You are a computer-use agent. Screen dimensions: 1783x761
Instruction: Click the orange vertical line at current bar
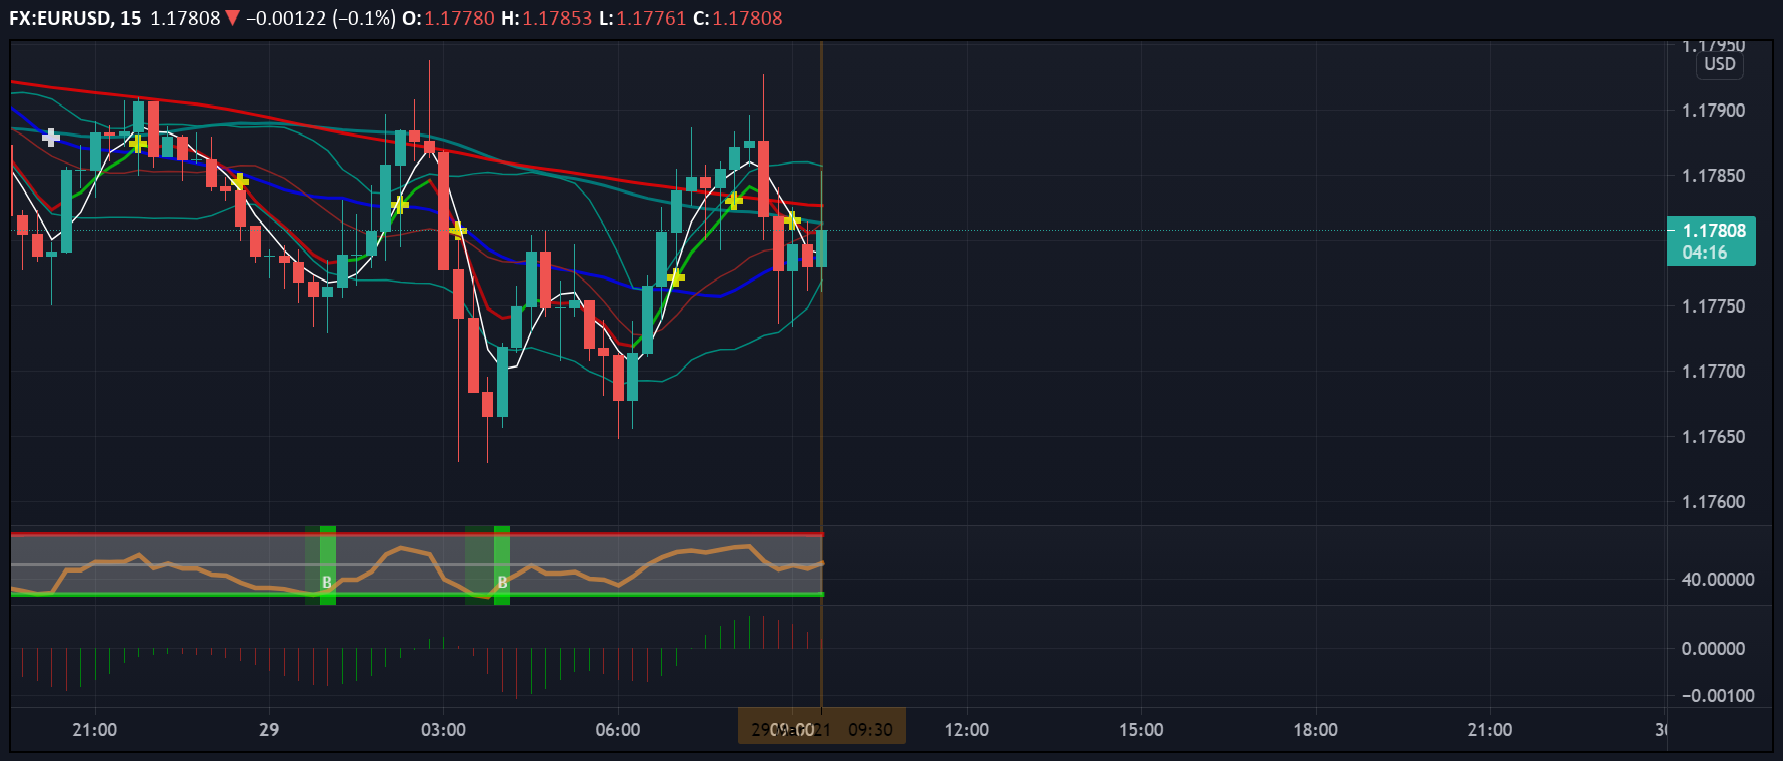click(x=821, y=400)
